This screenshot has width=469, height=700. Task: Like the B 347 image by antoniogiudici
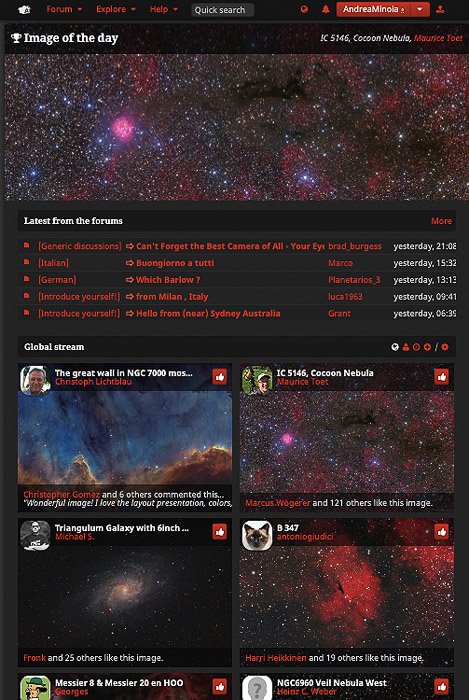(441, 532)
